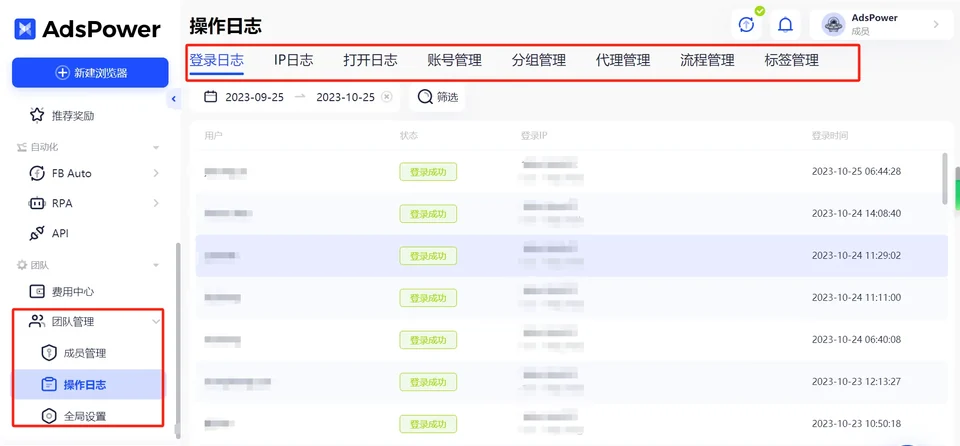Open the RPA robot icon
The image size is (960, 446).
point(37,203)
